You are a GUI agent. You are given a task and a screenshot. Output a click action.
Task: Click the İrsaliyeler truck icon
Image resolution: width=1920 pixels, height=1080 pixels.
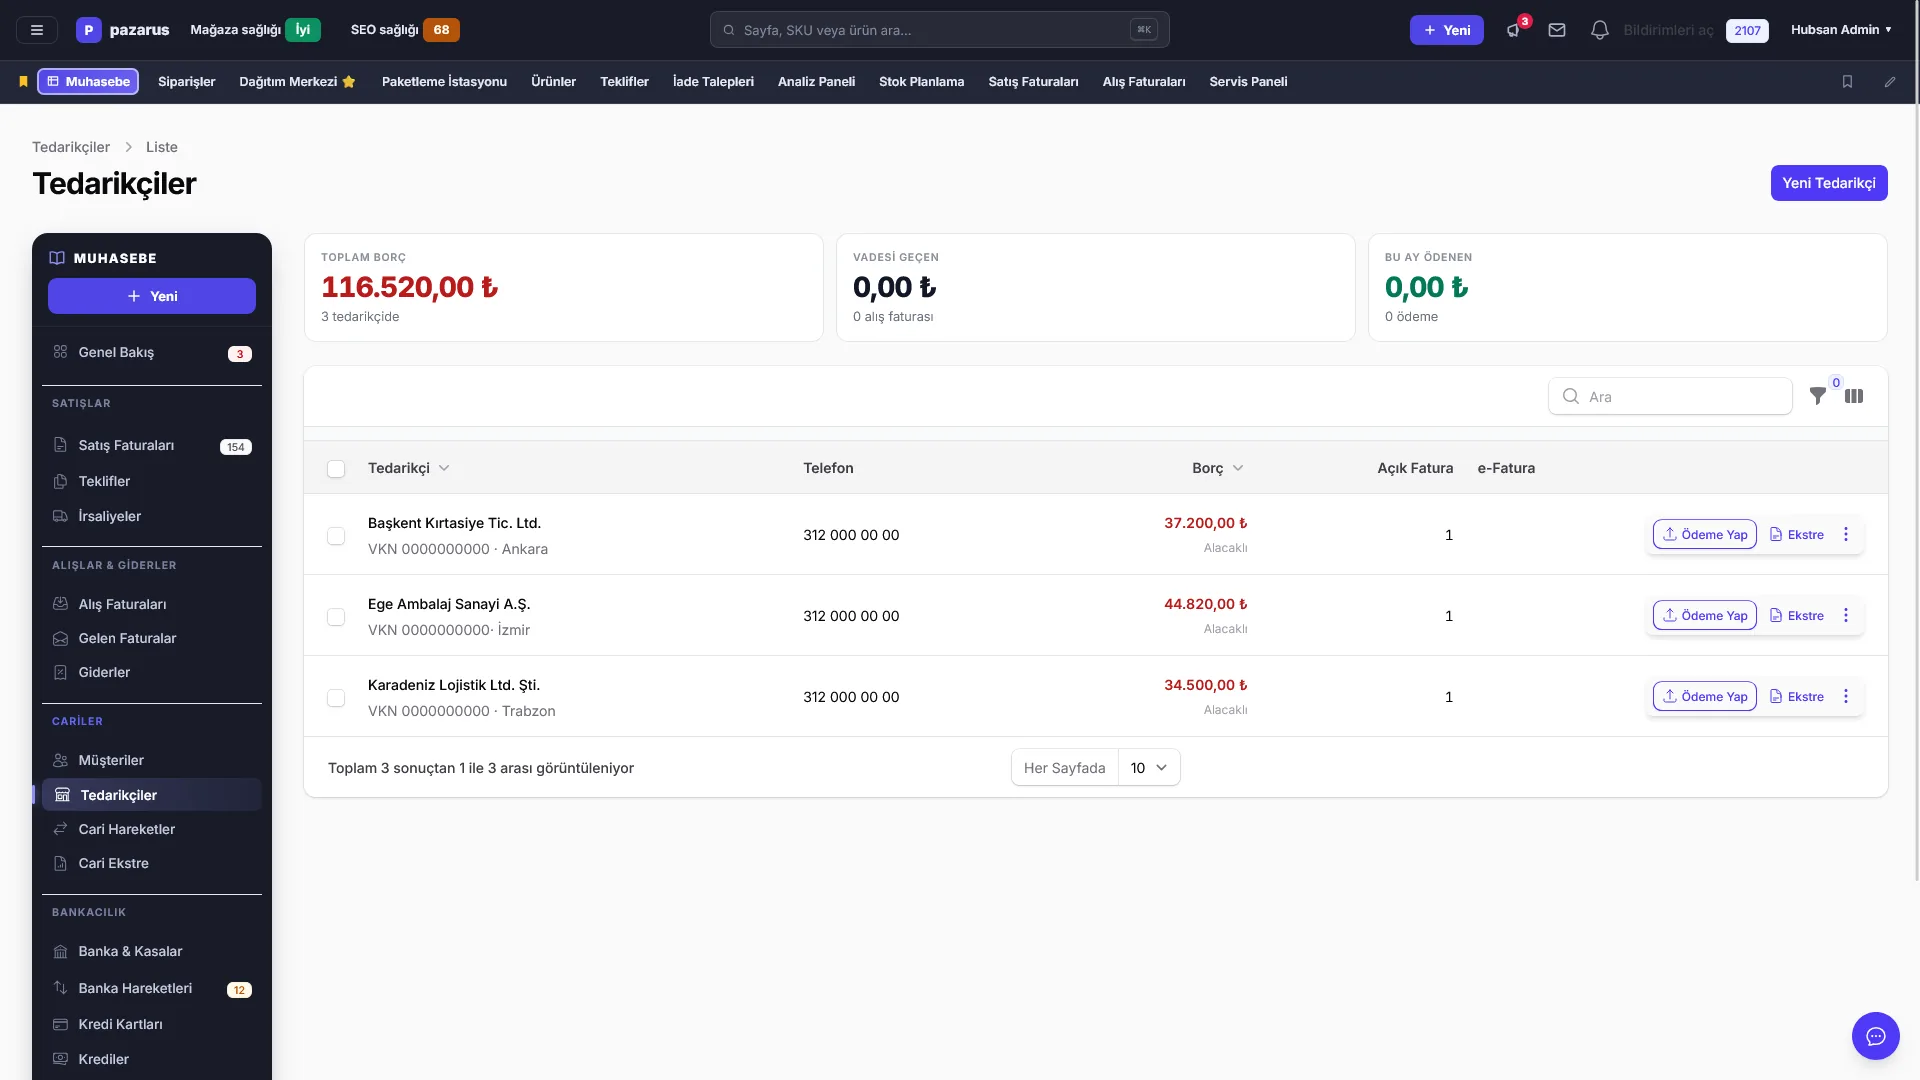[x=60, y=516]
